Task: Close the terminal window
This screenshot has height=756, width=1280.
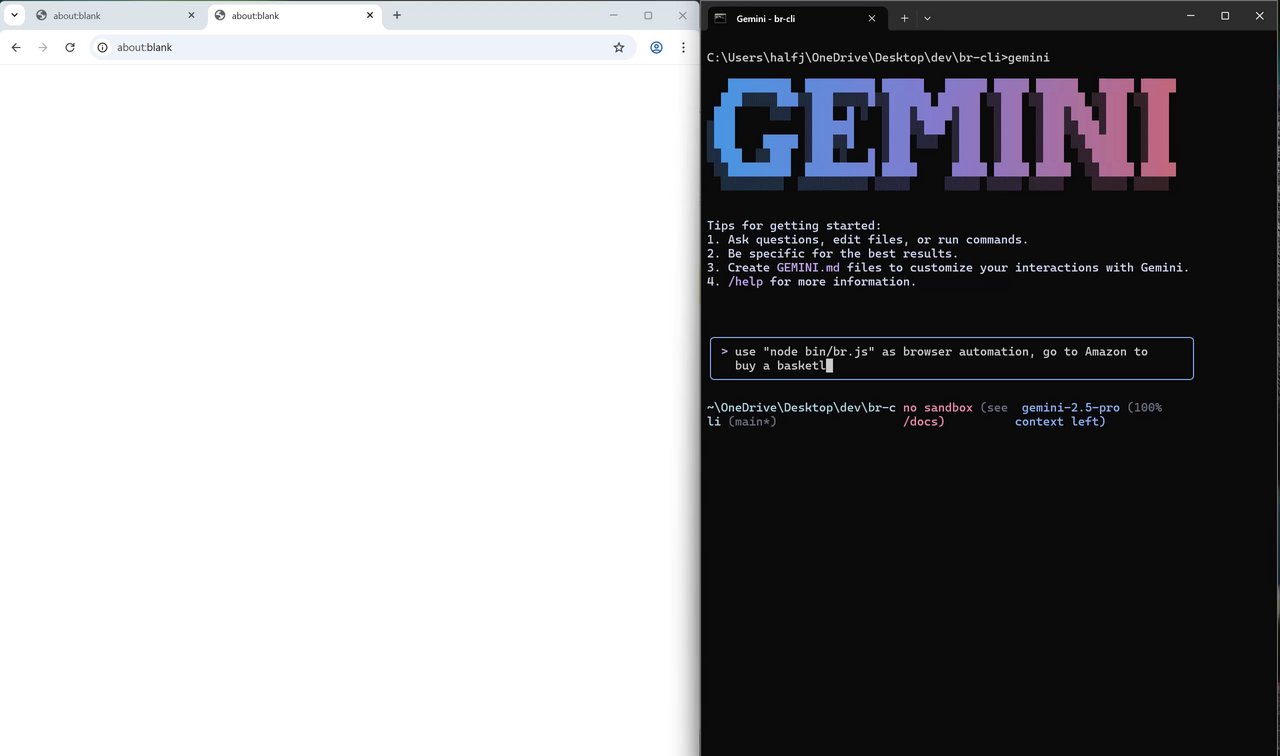Action: click(1260, 15)
